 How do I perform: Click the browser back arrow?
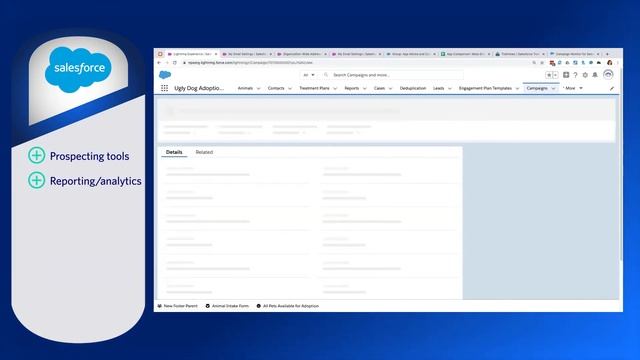pyautogui.click(x=159, y=62)
